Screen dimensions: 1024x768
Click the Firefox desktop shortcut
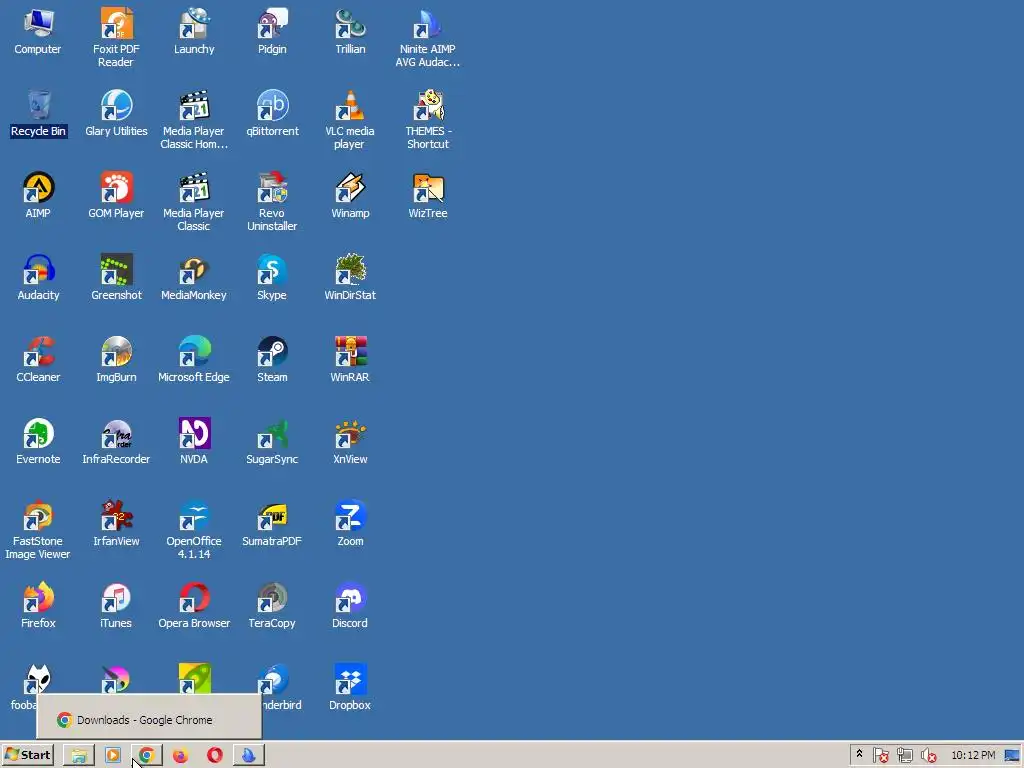point(38,606)
